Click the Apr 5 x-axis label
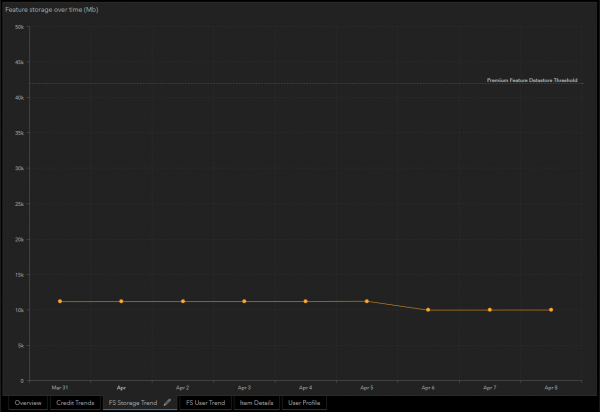Viewport: 600px width, 412px height. (367, 388)
